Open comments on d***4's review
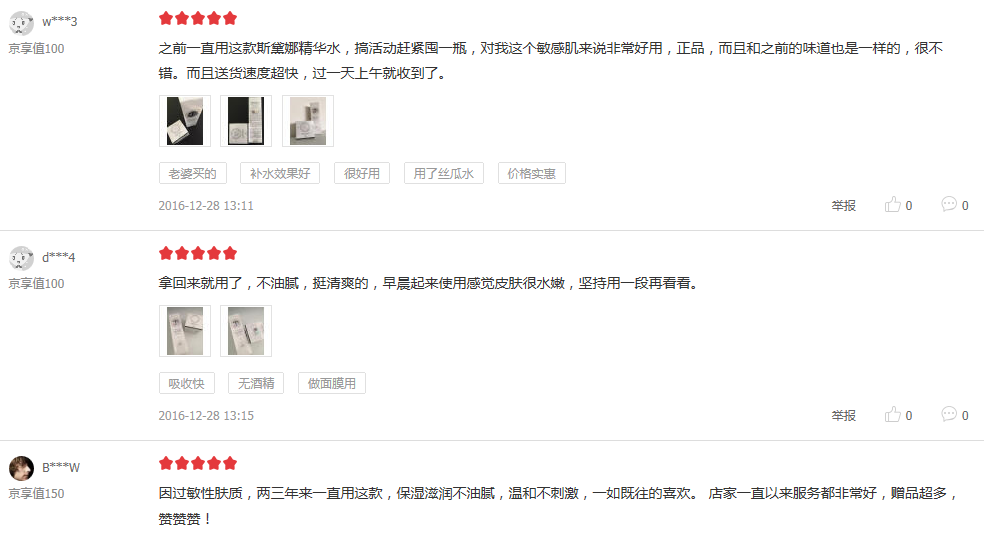 pos(955,415)
